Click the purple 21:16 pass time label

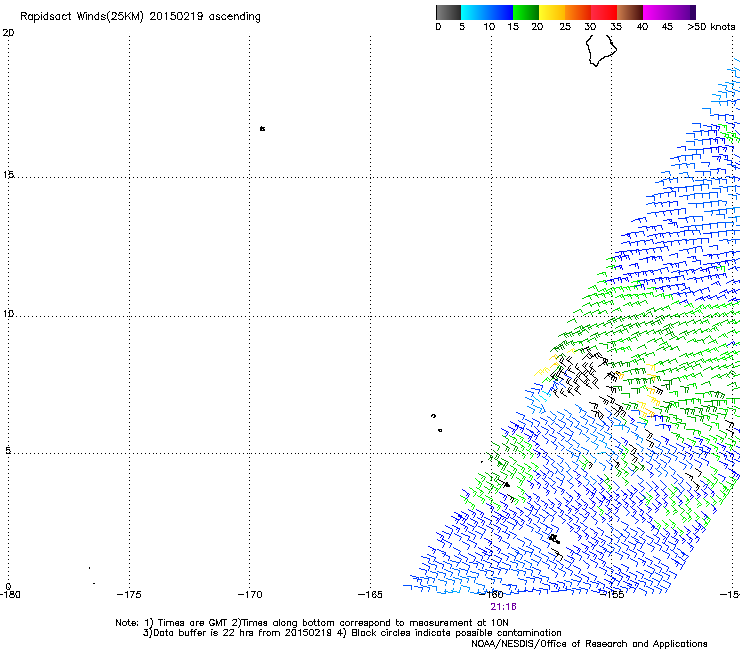point(503,607)
